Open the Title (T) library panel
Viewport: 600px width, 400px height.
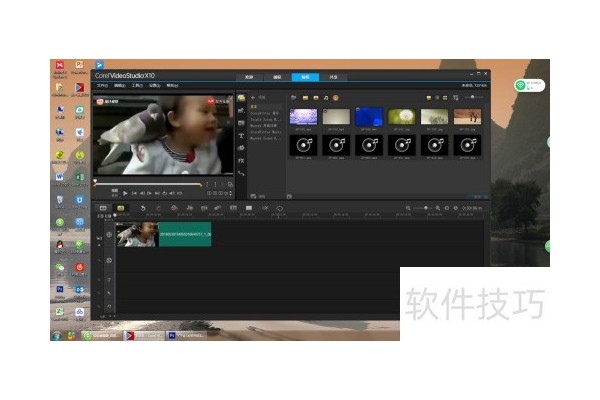[x=241, y=136]
